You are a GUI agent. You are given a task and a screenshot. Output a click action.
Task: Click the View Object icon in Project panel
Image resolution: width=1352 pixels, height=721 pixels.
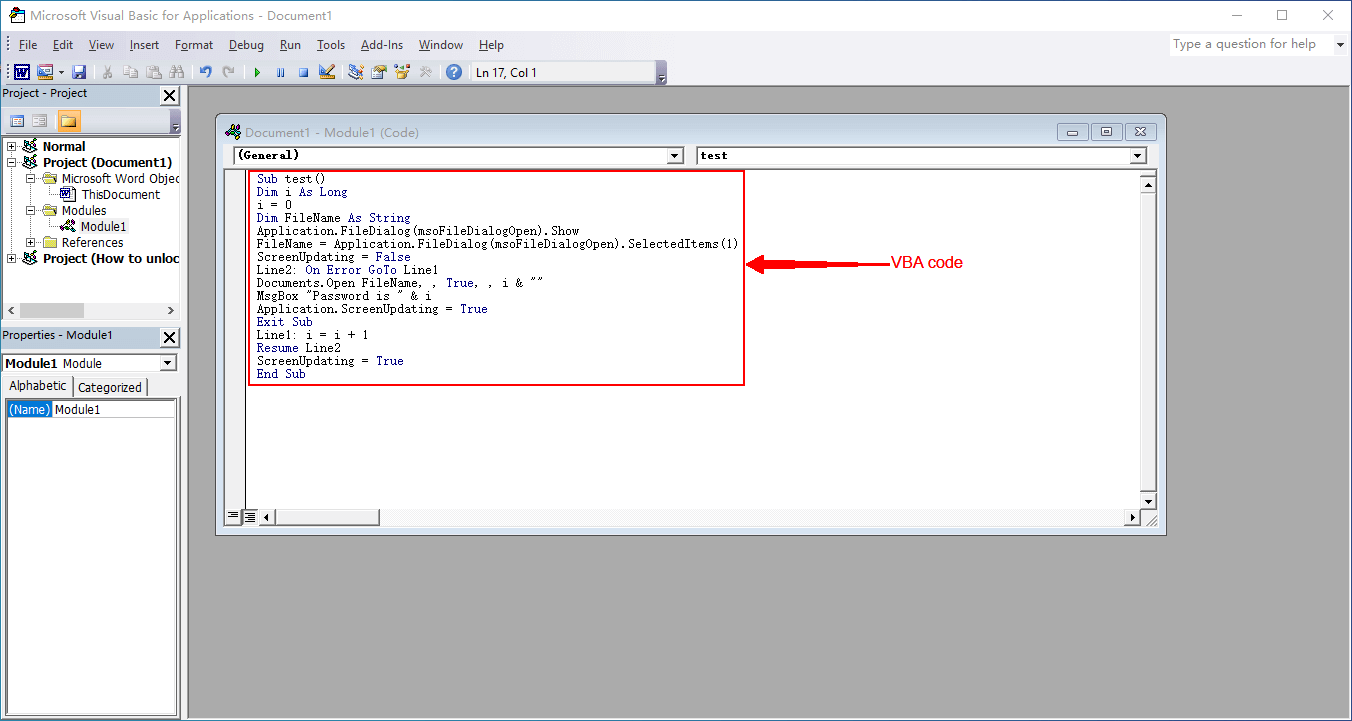pos(40,121)
